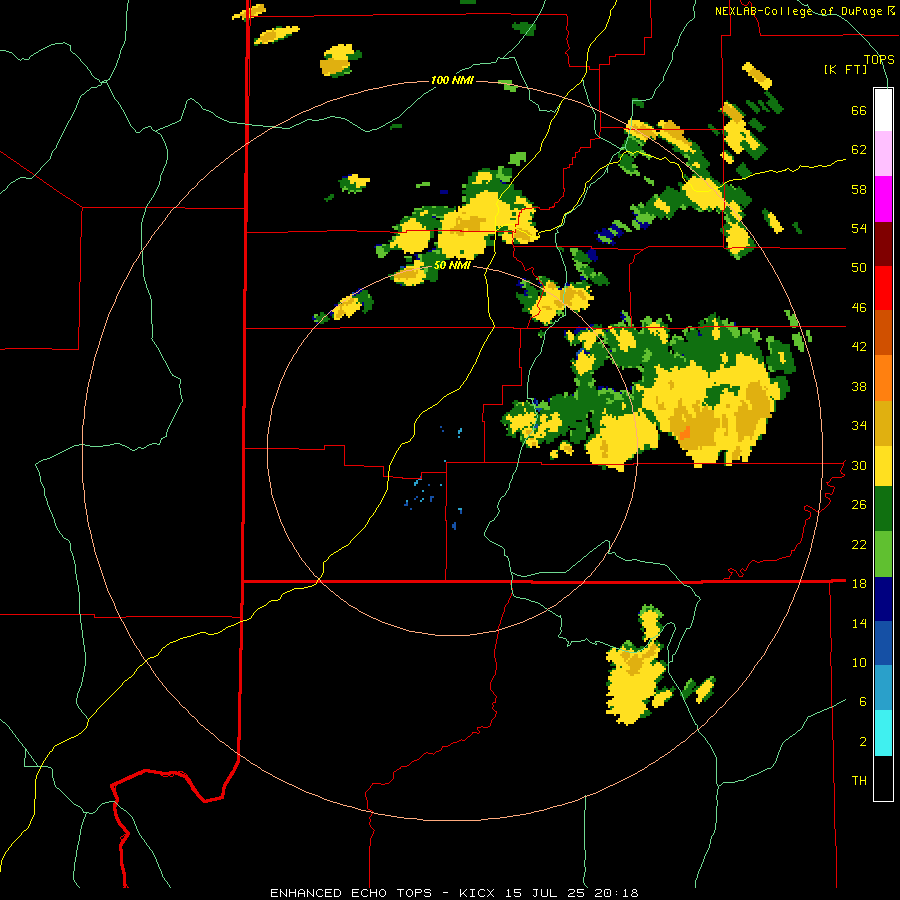The width and height of the screenshot is (900, 900).
Task: Click the light orange legend swatch
Action: (x=883, y=377)
